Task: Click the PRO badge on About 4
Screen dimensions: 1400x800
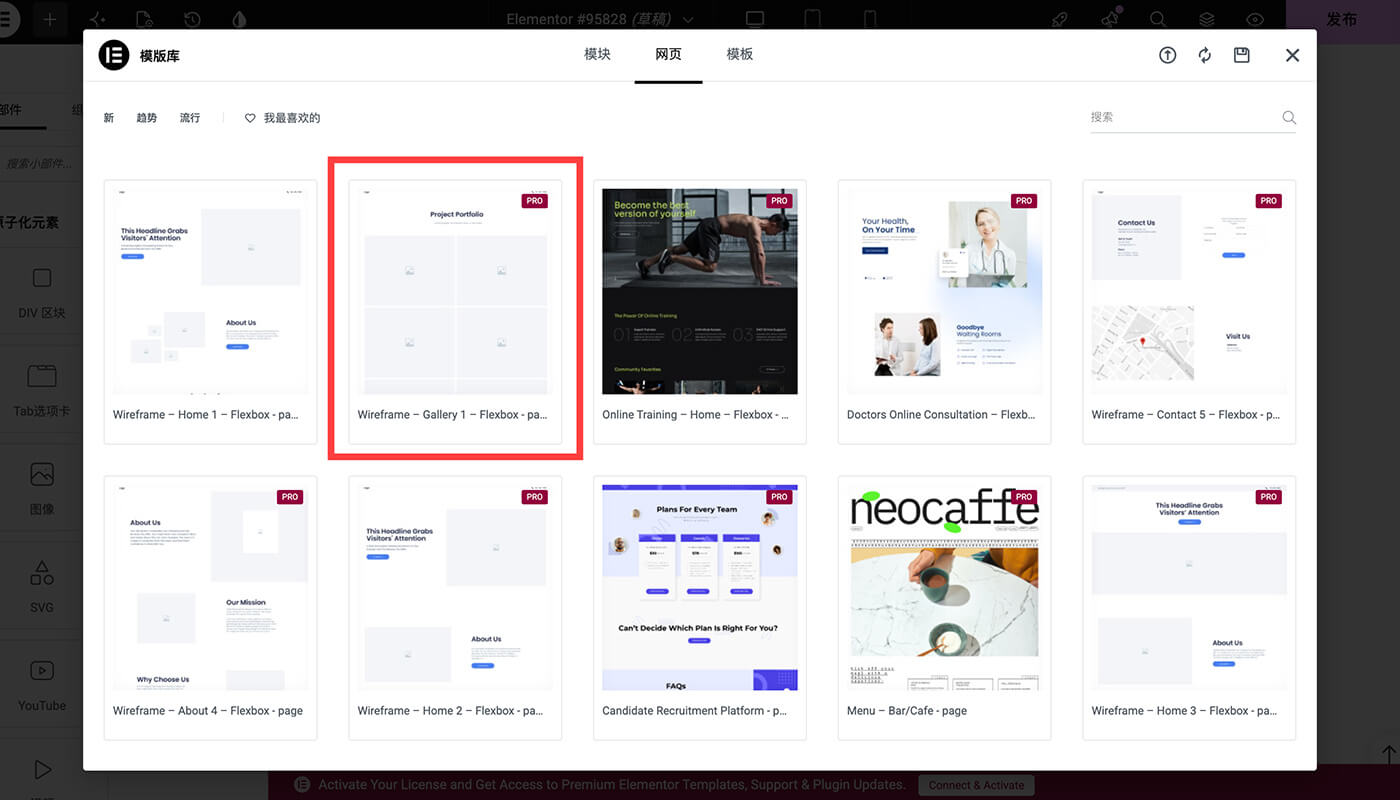Action: point(290,497)
